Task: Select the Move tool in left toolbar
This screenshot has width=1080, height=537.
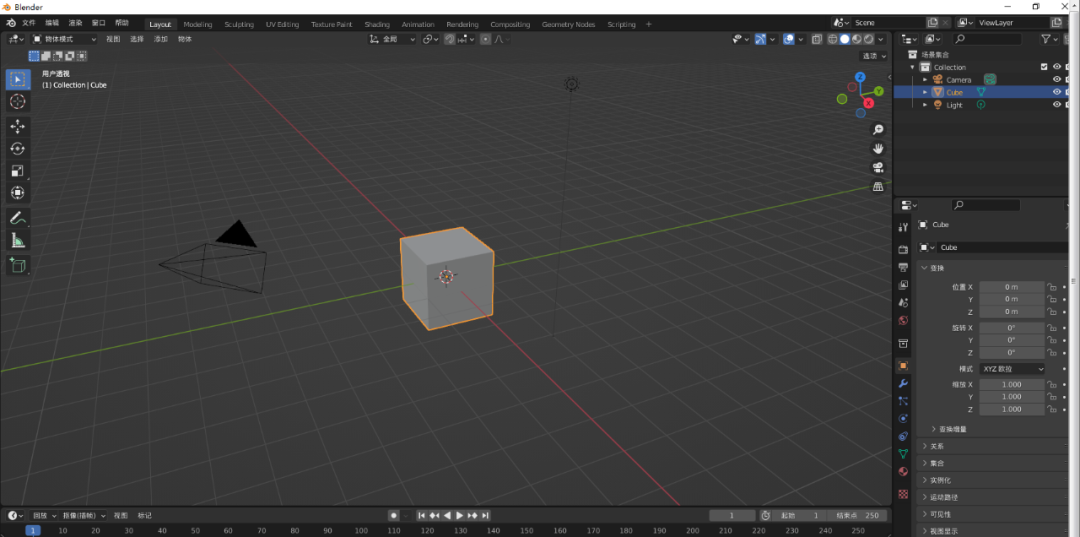Action: point(18,126)
